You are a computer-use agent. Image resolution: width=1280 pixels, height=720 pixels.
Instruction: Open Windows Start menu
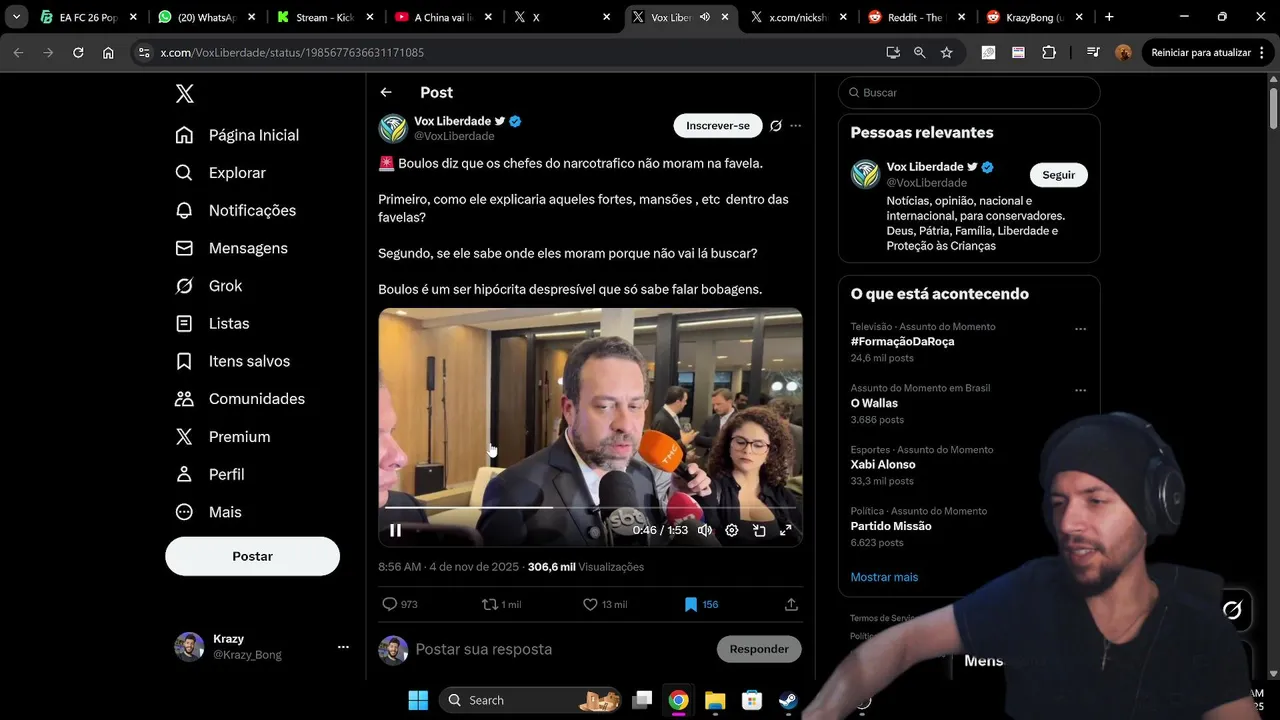(x=418, y=700)
